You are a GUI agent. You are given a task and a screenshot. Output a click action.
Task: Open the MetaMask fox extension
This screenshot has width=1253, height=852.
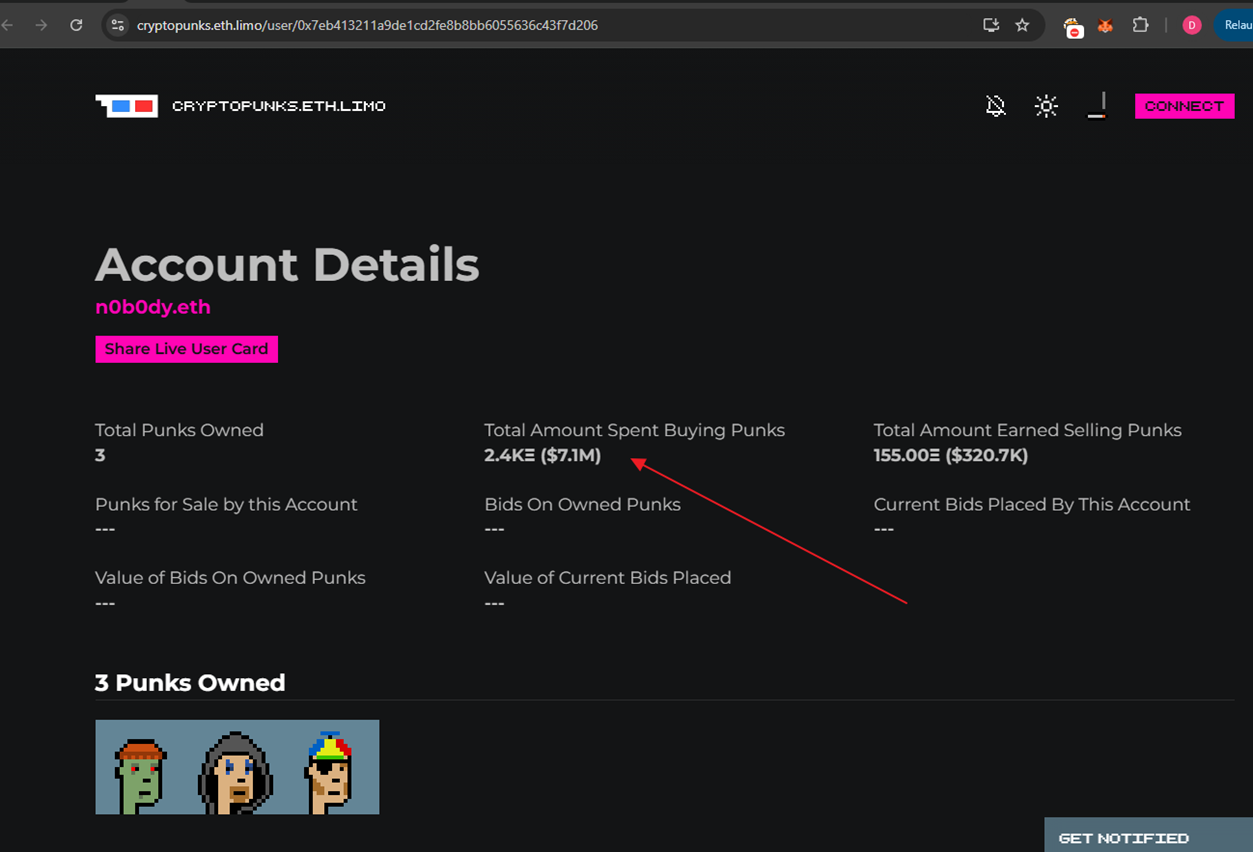[1105, 26]
